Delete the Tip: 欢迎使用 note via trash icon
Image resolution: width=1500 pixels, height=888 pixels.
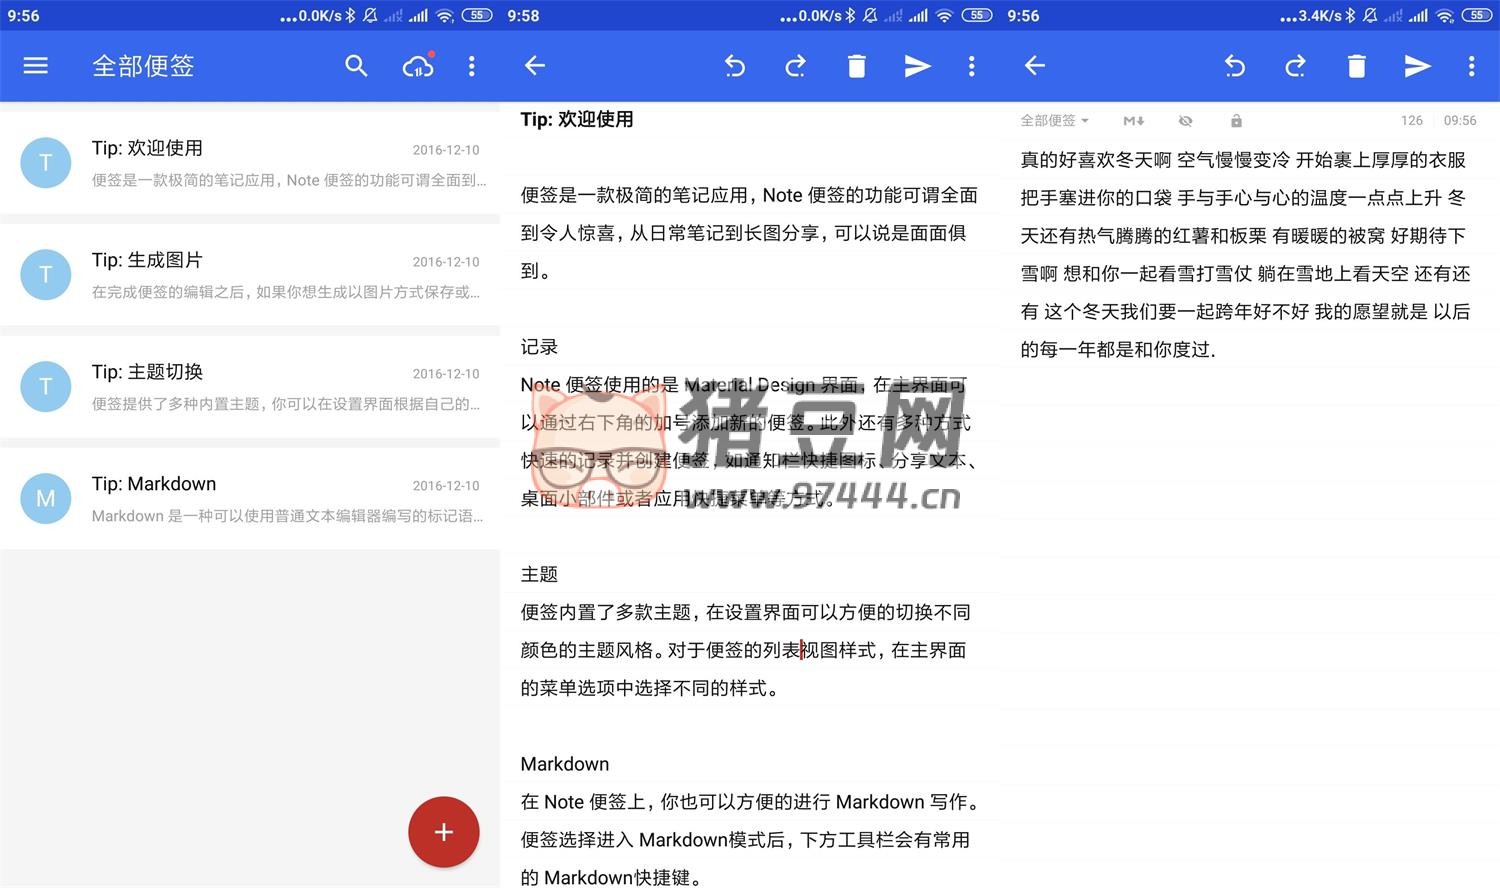coord(857,66)
